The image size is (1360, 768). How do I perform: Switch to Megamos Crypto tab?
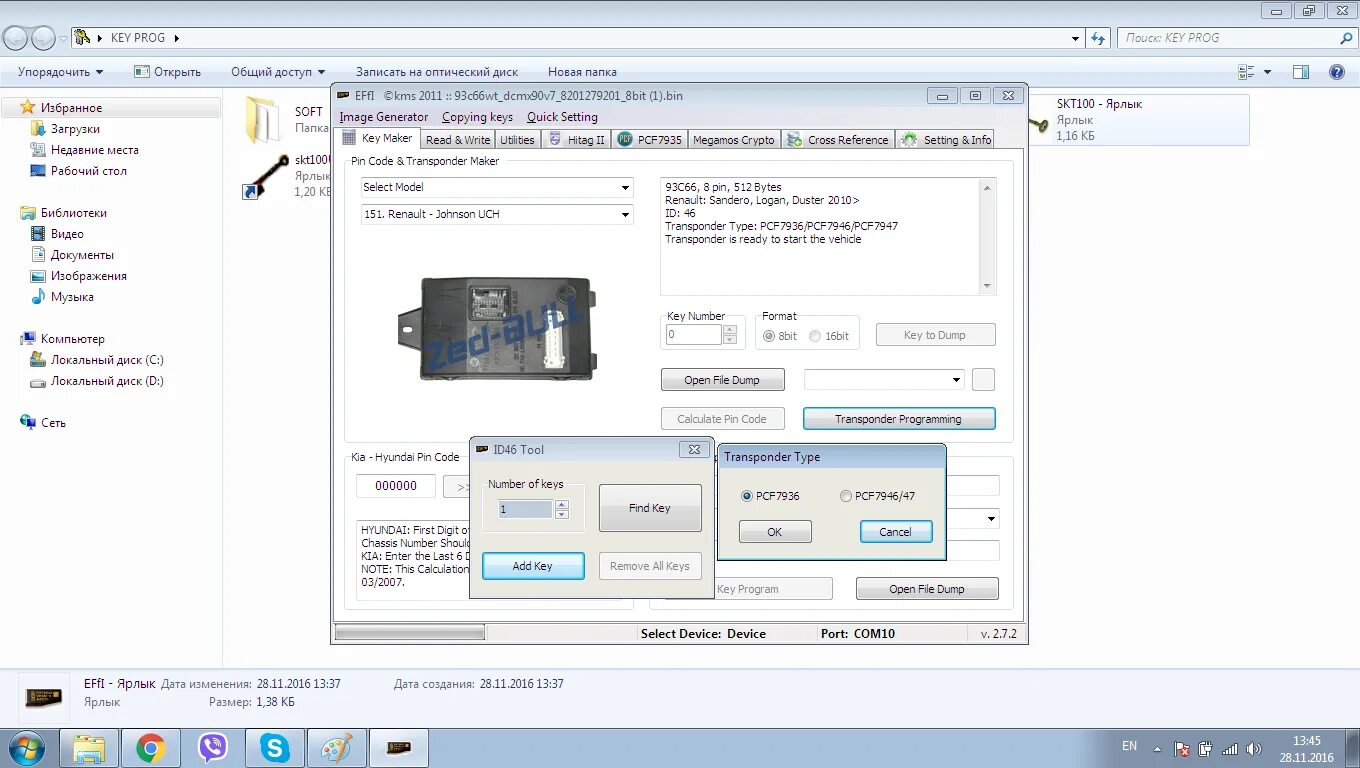click(733, 140)
